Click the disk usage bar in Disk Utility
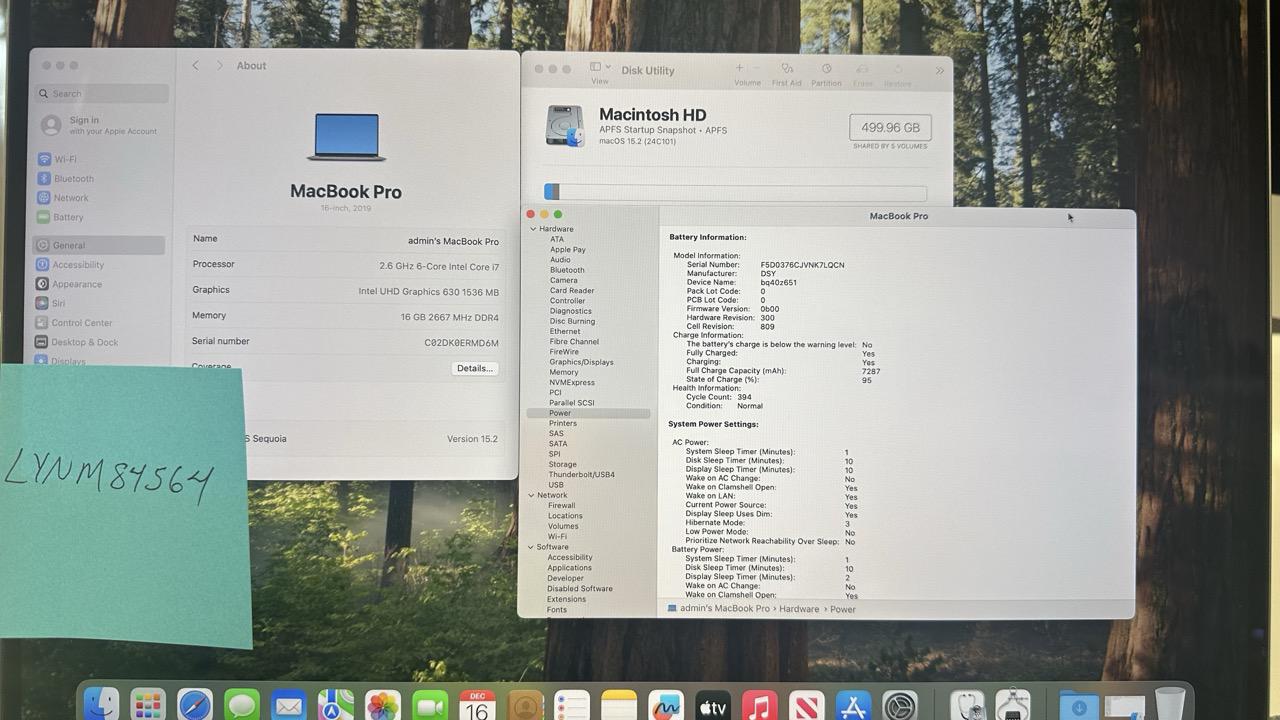Viewport: 1280px width, 720px height. click(735, 192)
